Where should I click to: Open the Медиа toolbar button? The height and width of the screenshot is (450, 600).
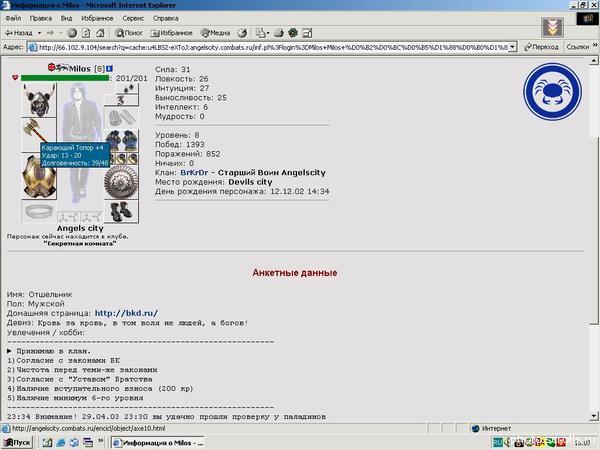point(215,33)
